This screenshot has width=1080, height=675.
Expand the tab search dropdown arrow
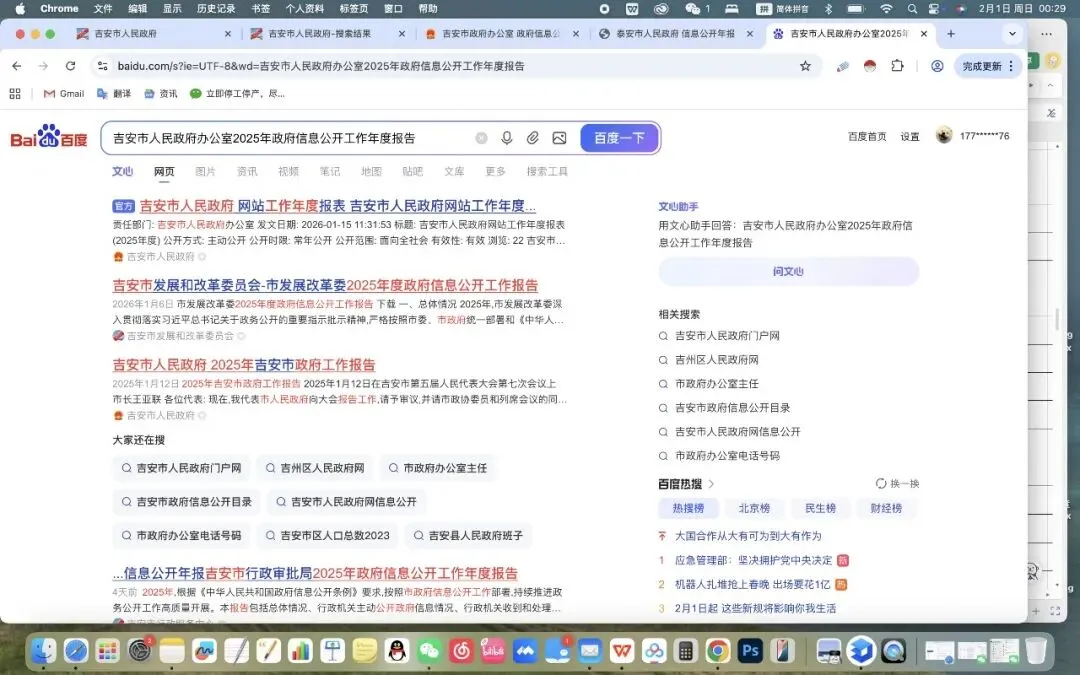1012,33
